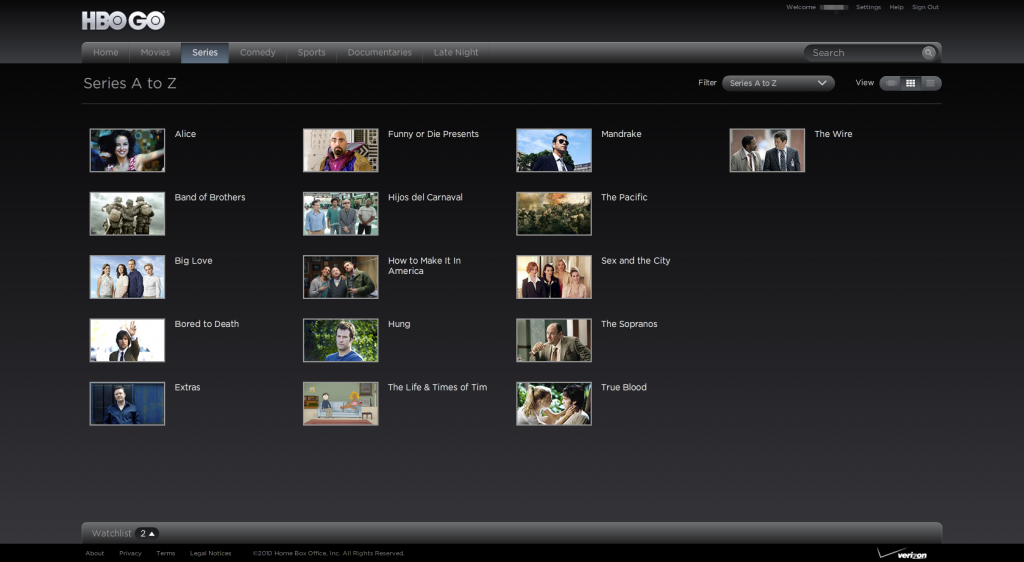Open the Home tab

coord(106,53)
